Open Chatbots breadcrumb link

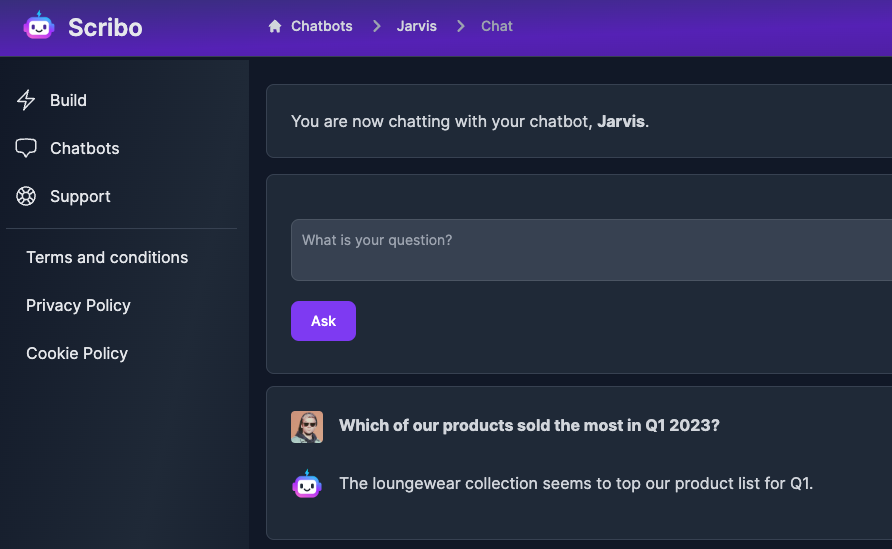(x=321, y=26)
